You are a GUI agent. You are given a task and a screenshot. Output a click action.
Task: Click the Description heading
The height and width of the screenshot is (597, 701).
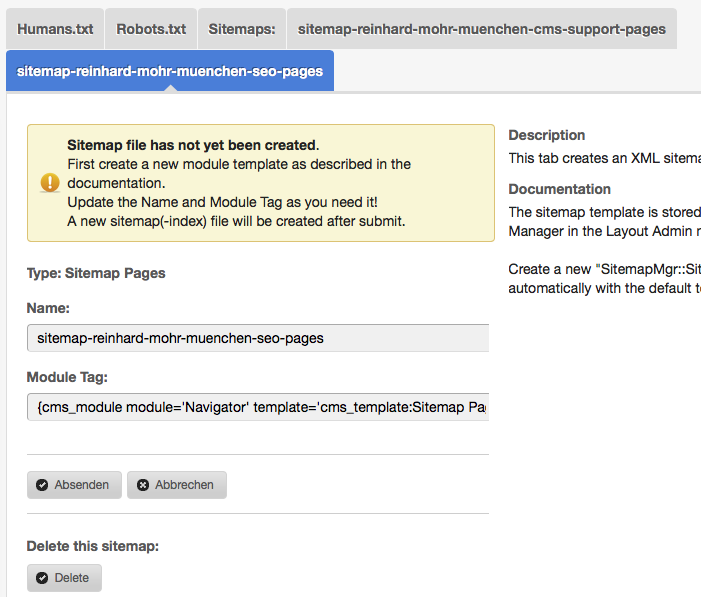click(547, 135)
